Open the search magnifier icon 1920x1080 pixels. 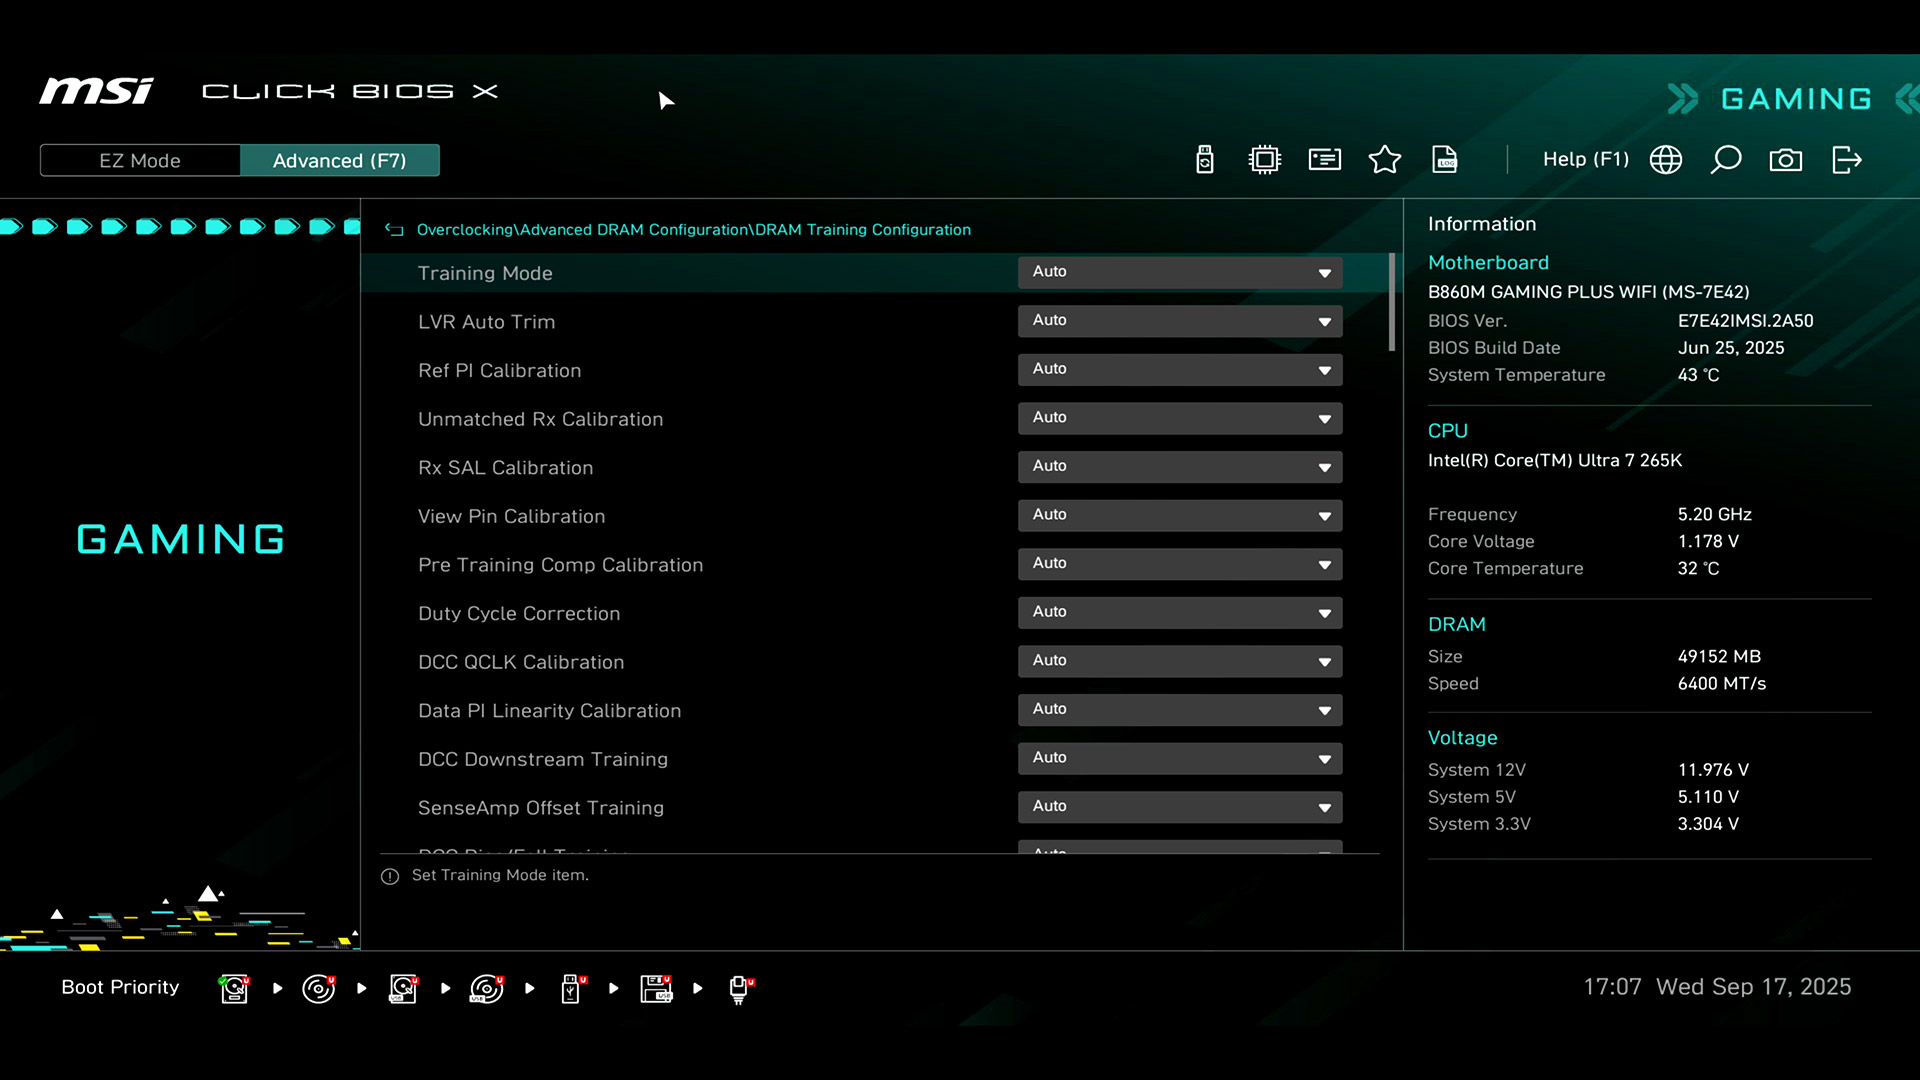tap(1726, 160)
